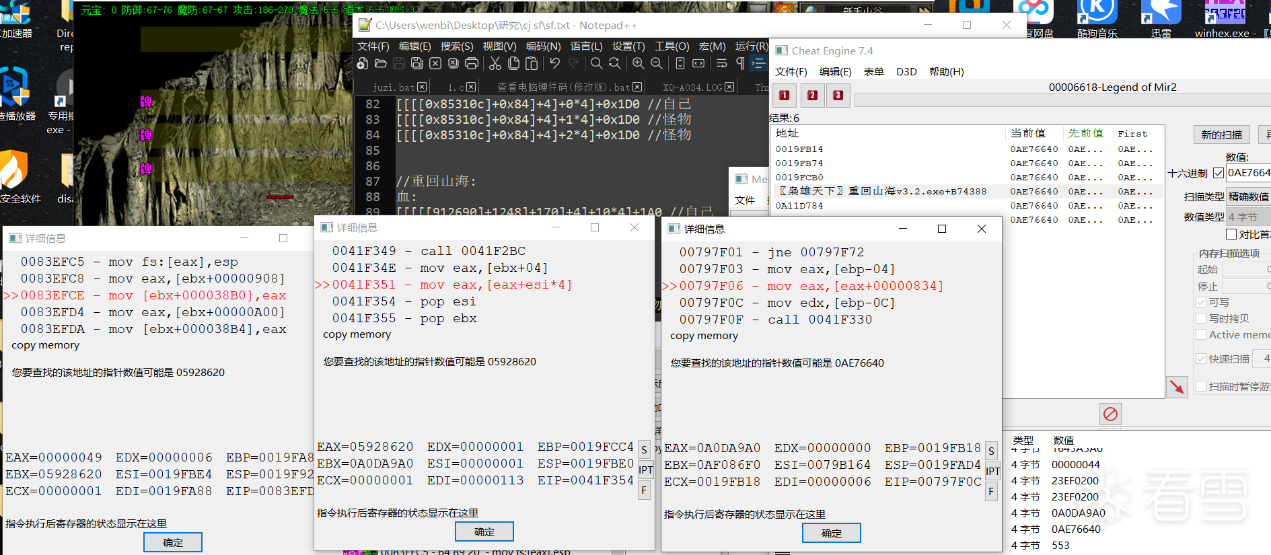
Task: Click the red arrow add-to-address-list button
Action: 1177,387
